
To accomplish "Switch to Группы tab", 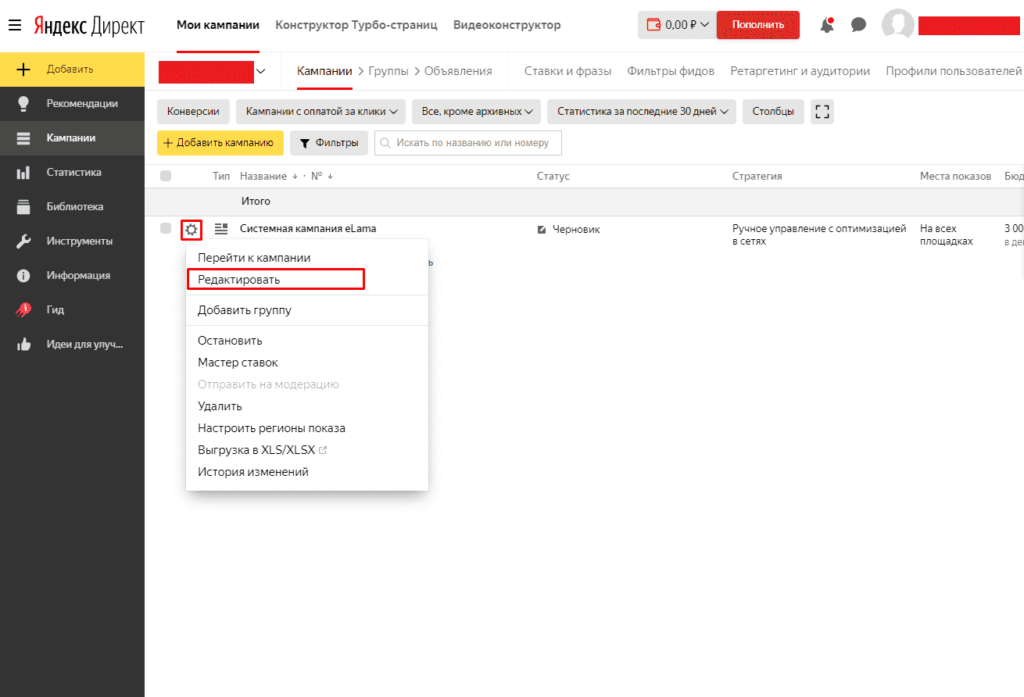I will 388,71.
